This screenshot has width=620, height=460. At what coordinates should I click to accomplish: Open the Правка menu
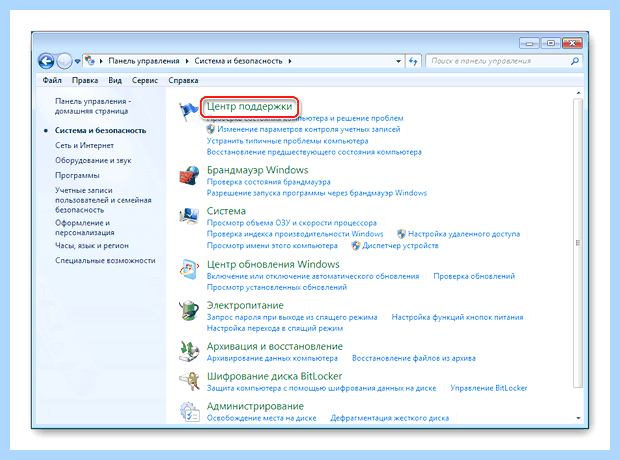click(85, 80)
